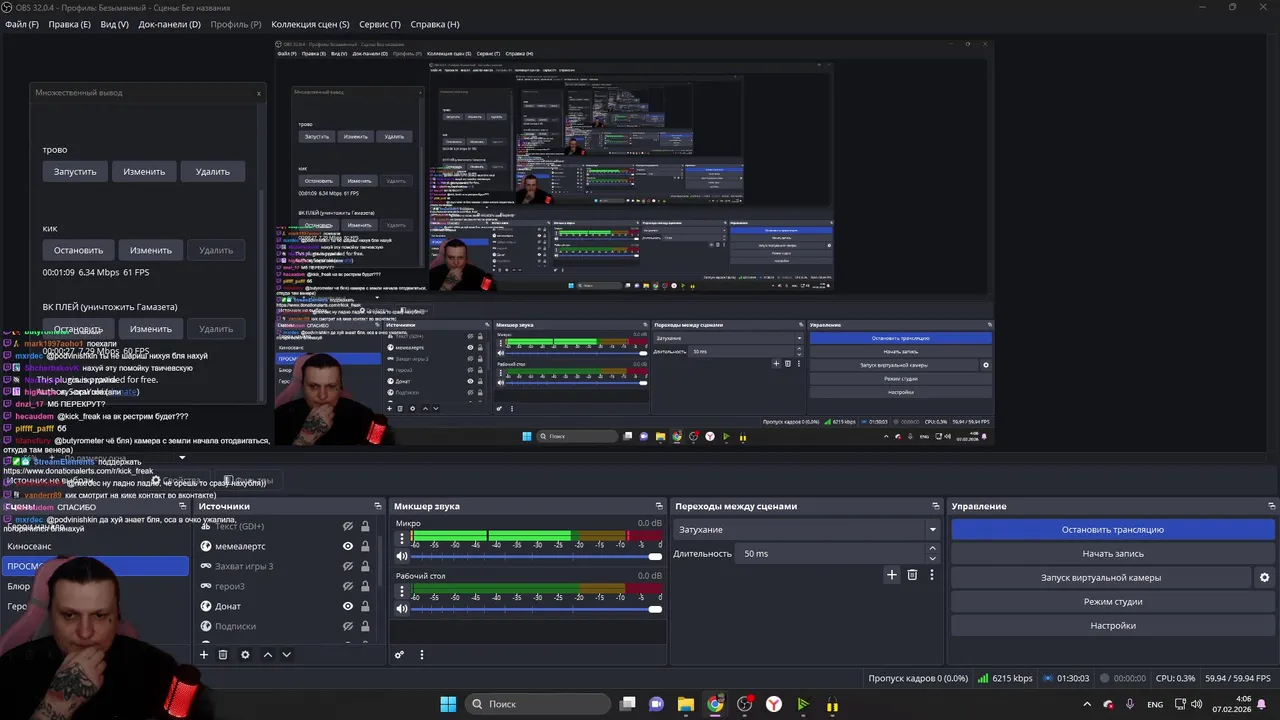Image resolution: width=1280 pixels, height=720 pixels.
Task: Toggle lock on герои3 source
Action: click(365, 586)
